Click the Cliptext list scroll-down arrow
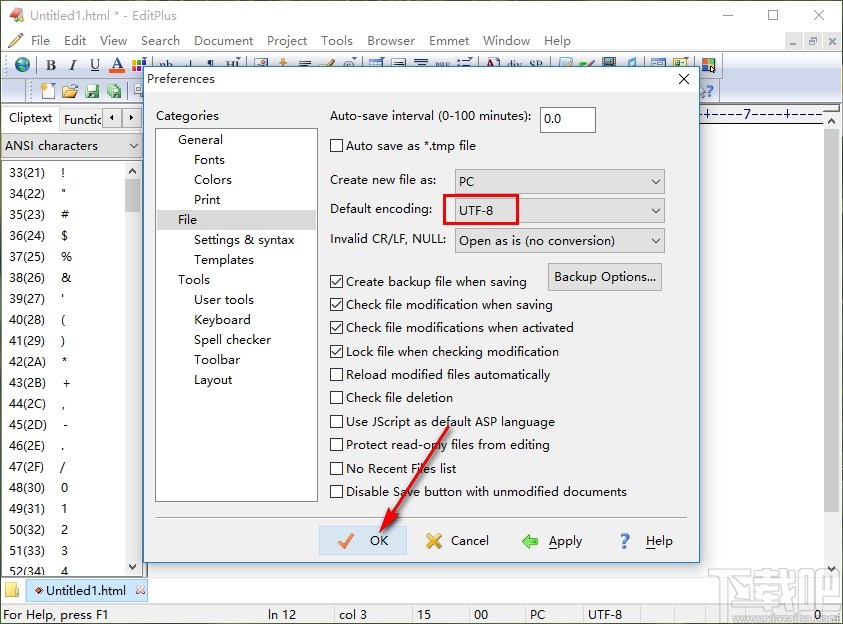The width and height of the screenshot is (843, 624). tap(133, 566)
